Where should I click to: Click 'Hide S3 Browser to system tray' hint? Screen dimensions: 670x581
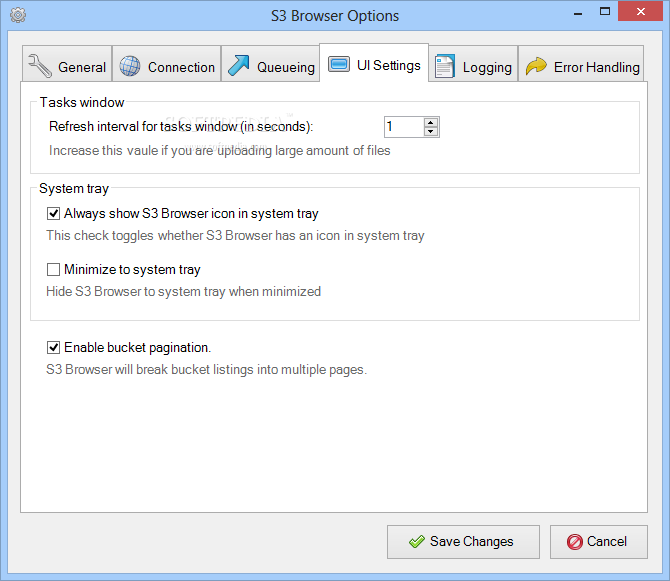pos(183,292)
